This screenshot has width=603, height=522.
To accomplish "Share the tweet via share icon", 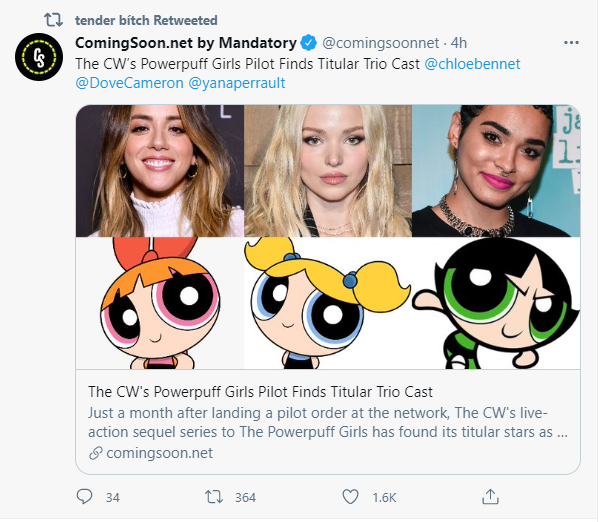I will pyautogui.click(x=490, y=496).
